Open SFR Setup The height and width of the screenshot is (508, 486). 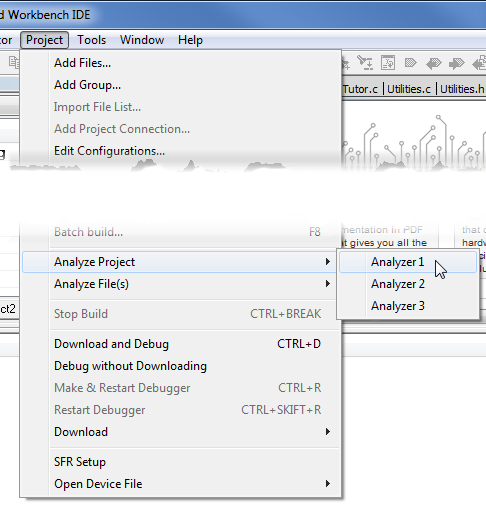[x=180, y=462]
